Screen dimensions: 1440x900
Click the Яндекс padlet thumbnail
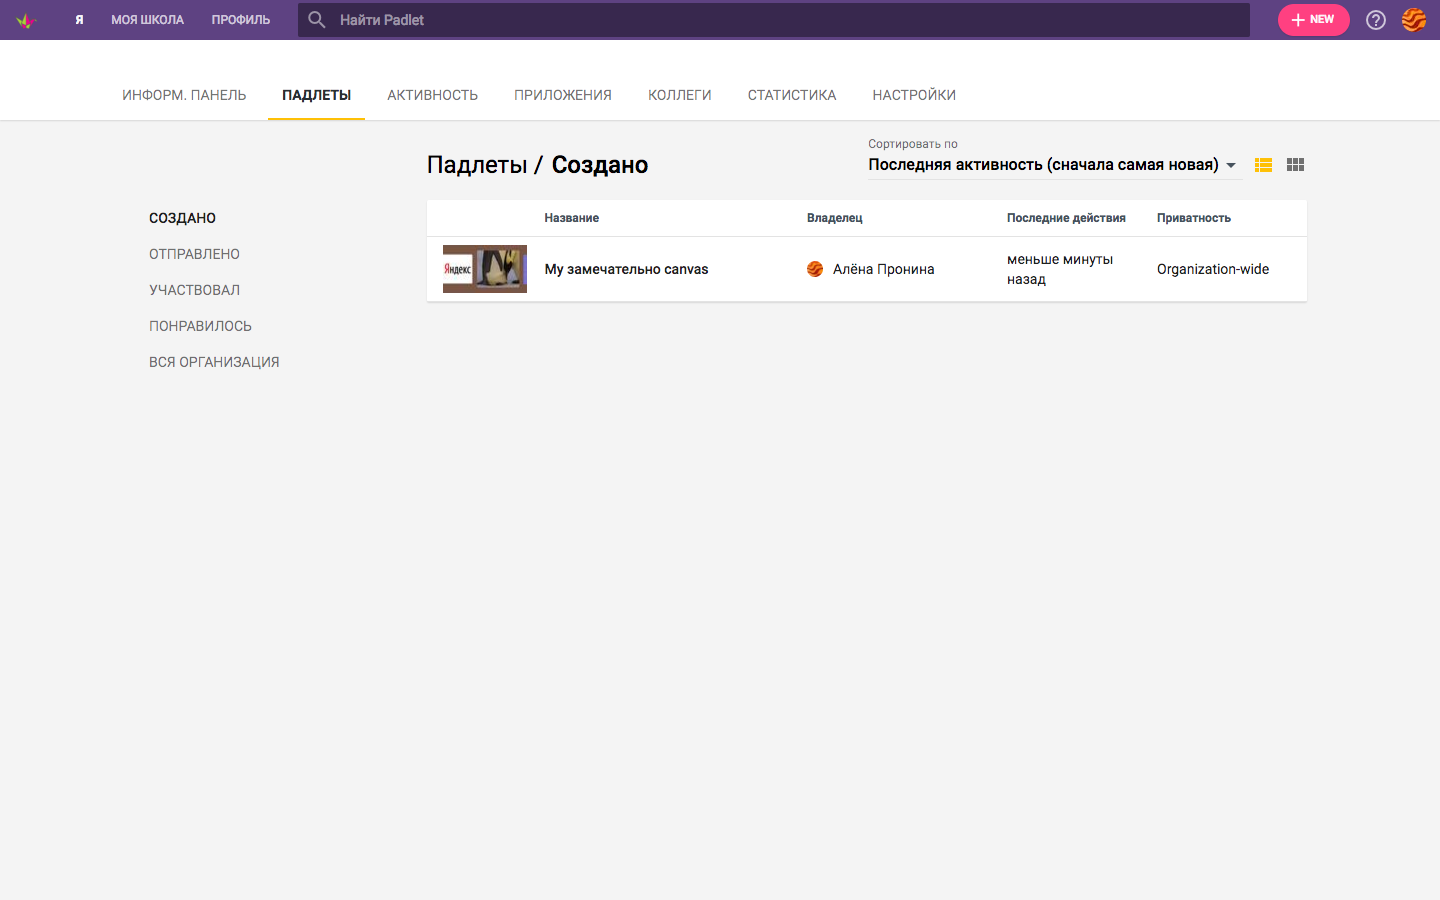tap(484, 269)
